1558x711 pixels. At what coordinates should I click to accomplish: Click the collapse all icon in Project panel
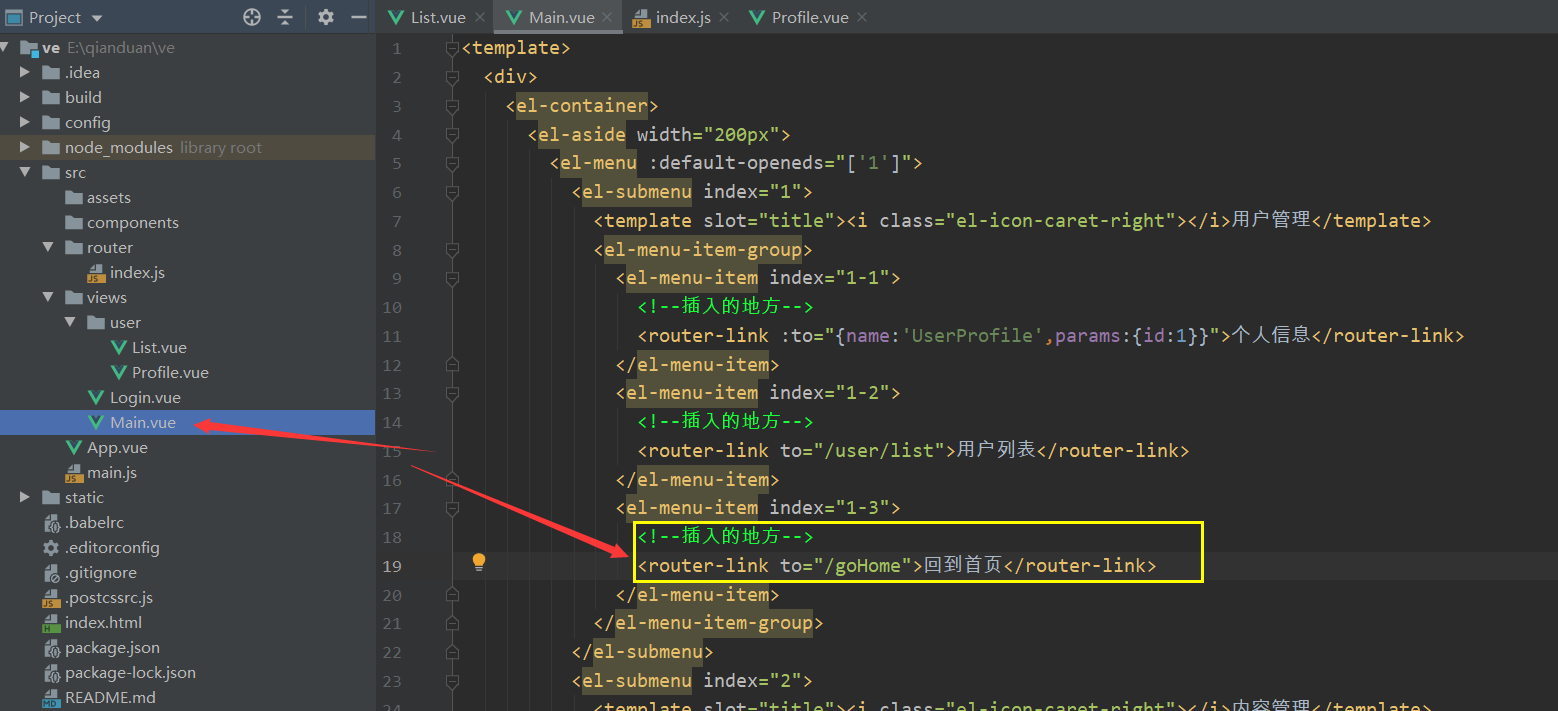click(286, 17)
